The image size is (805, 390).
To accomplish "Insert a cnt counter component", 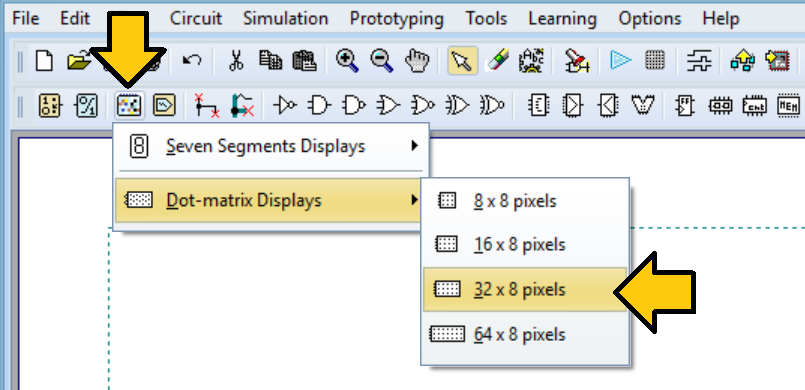I will pos(755,106).
